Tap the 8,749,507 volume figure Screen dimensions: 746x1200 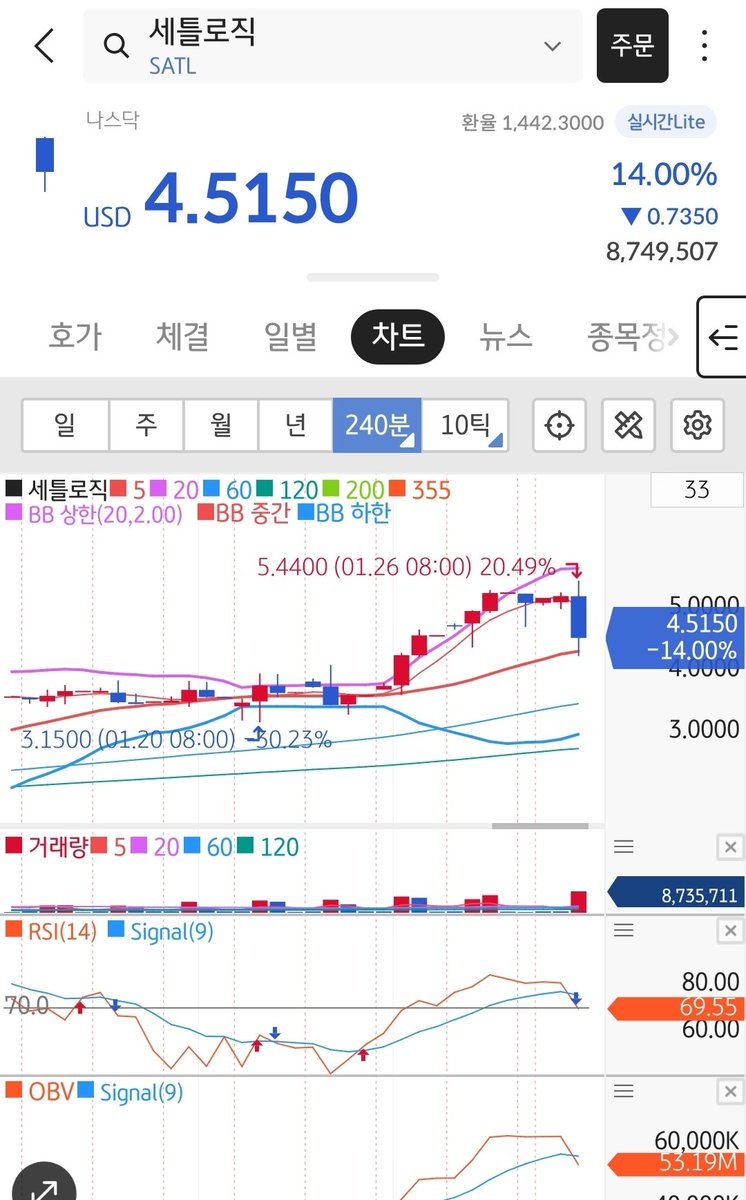click(662, 250)
